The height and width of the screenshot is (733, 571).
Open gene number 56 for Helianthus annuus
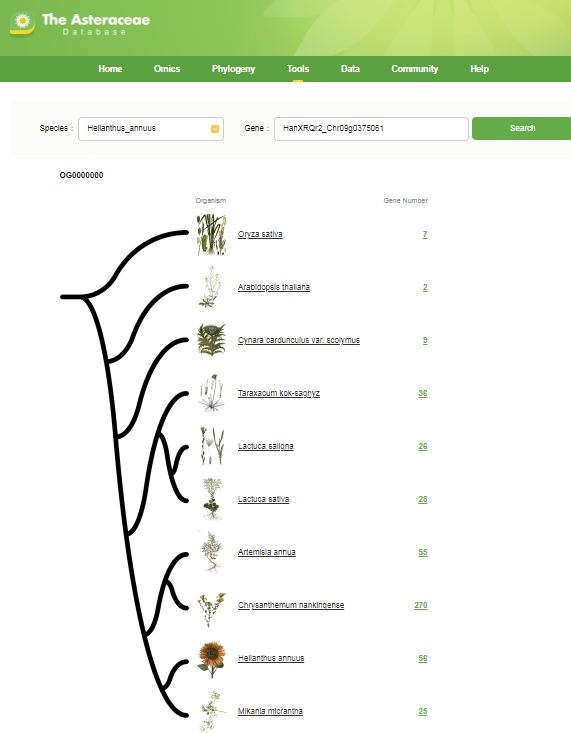pos(423,658)
